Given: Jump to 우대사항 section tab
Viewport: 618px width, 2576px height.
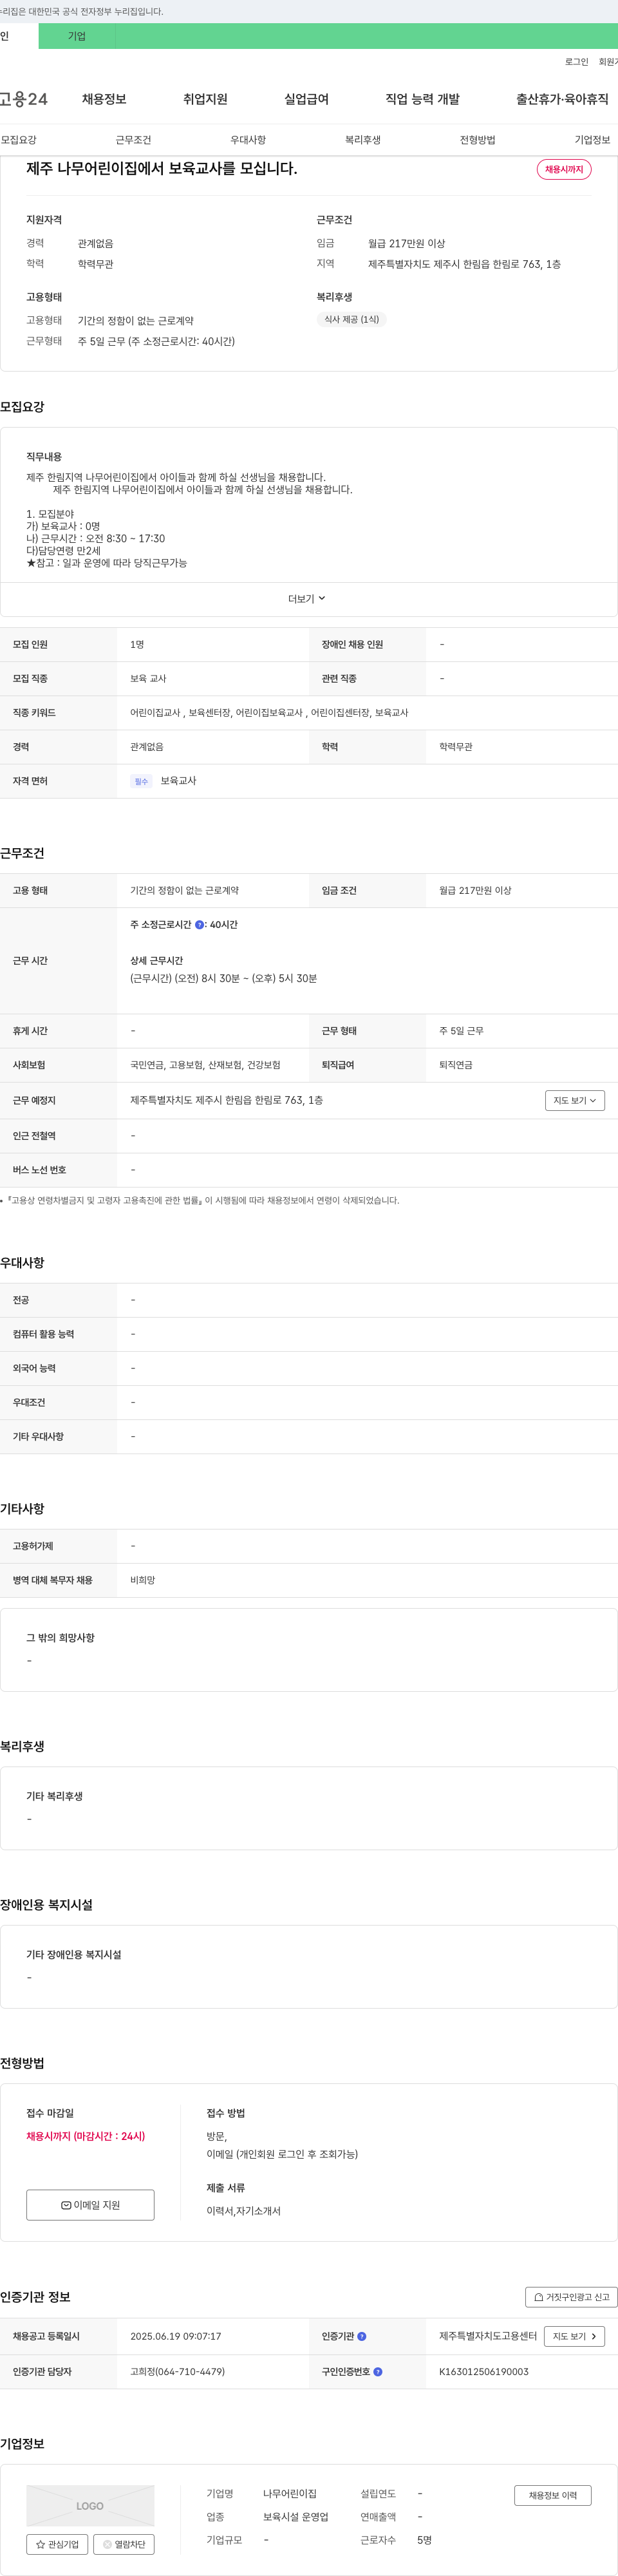Looking at the screenshot, I should [248, 140].
